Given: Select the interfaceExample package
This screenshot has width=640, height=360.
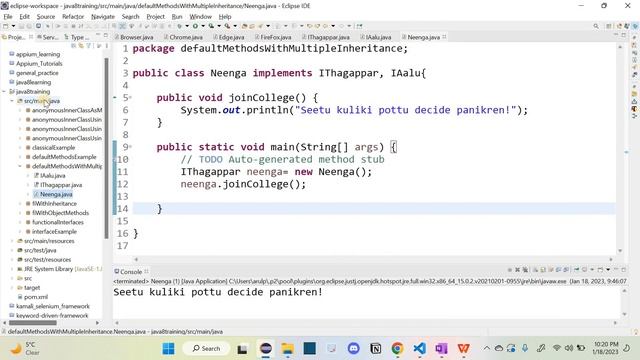Looking at the screenshot, I should click(x=54, y=231).
